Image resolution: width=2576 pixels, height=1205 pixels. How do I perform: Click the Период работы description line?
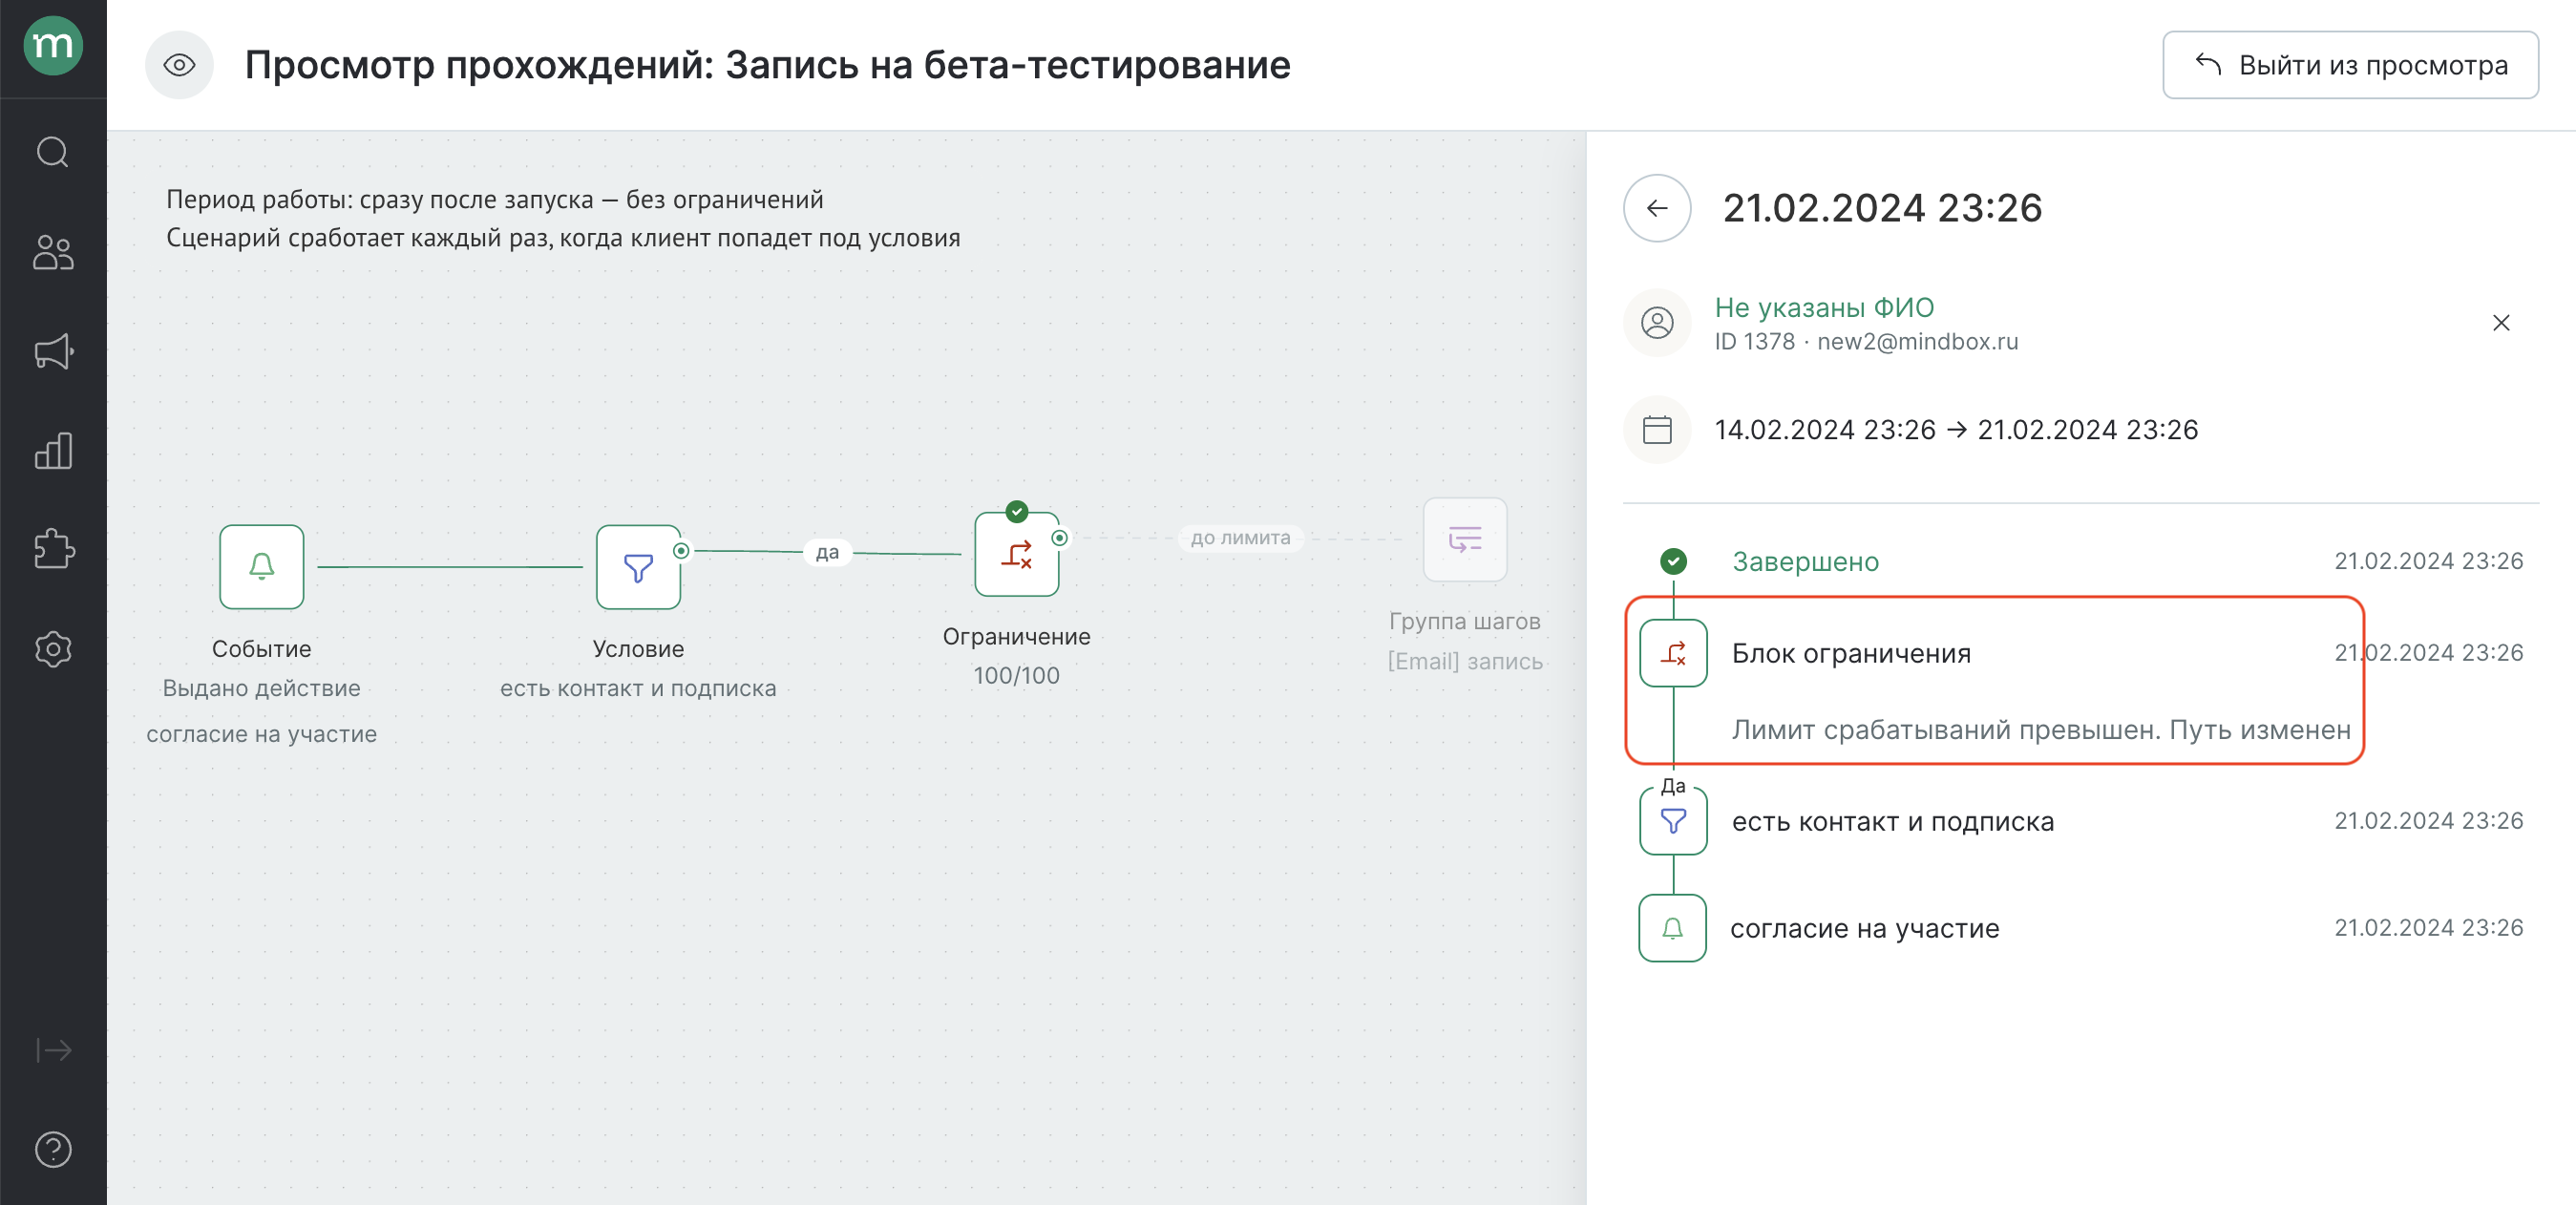494,200
